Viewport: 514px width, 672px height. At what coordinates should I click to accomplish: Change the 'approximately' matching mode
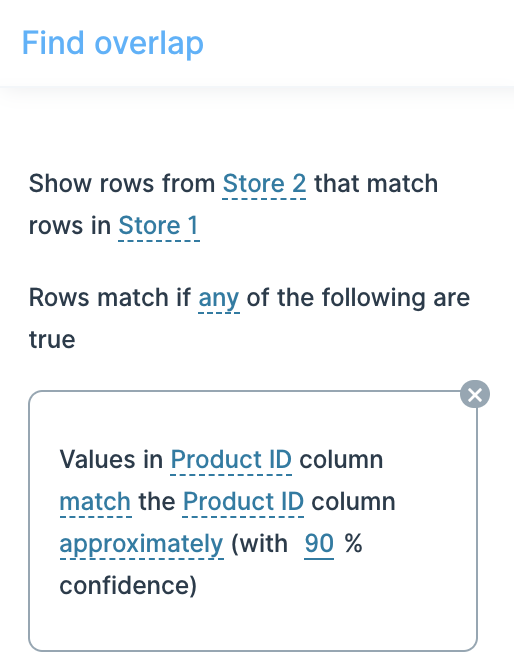tap(141, 544)
